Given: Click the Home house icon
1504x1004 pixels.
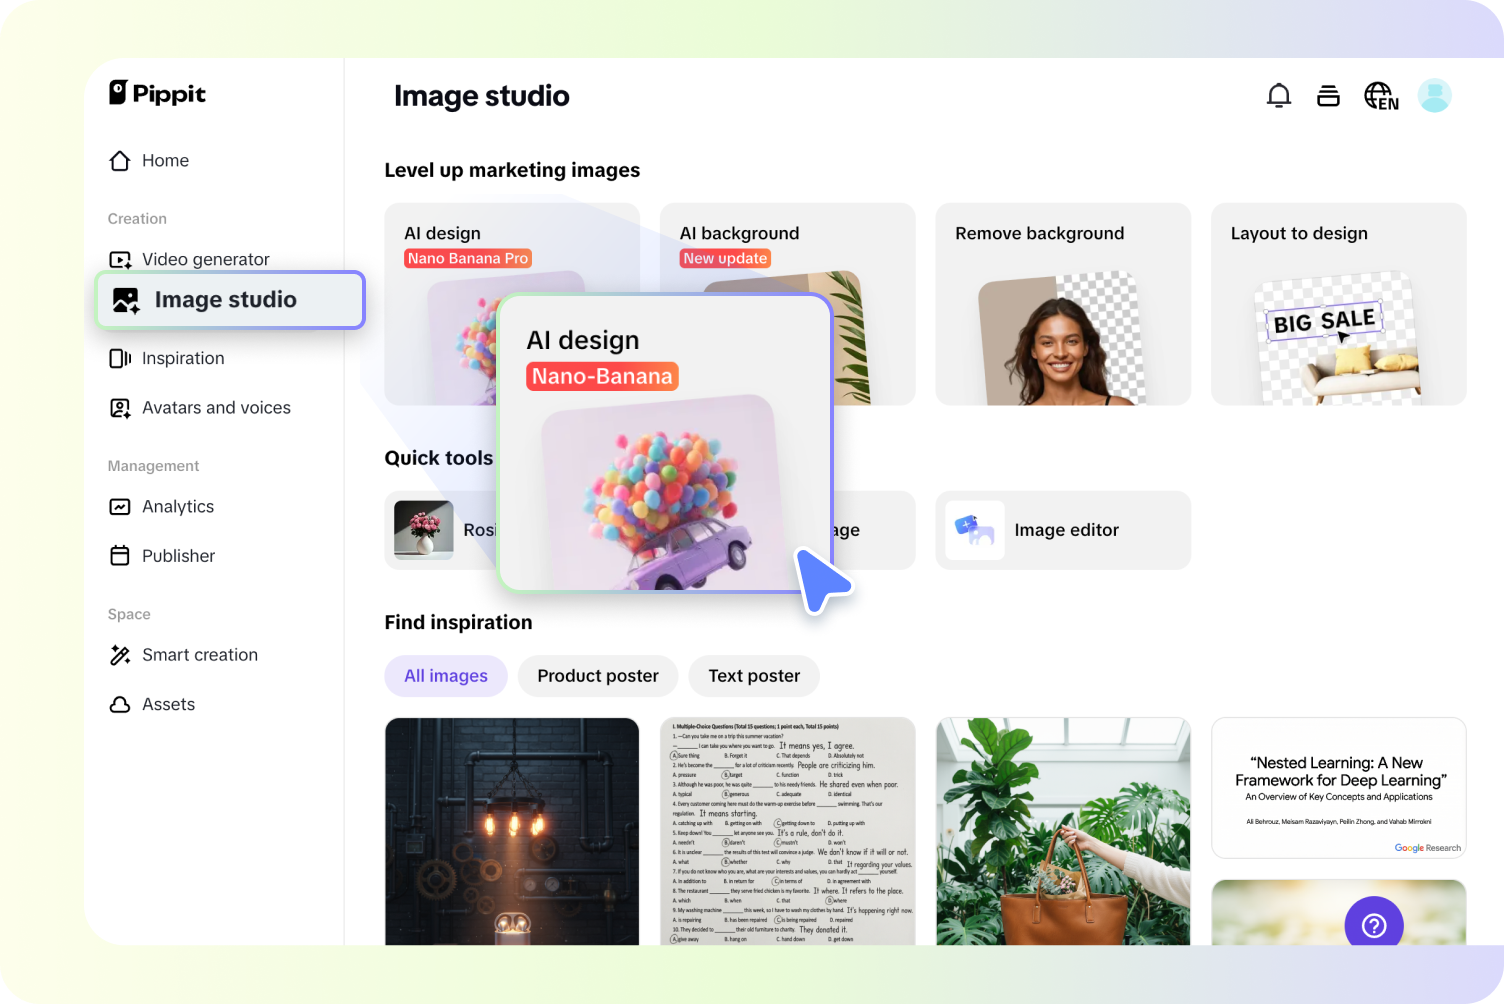Looking at the screenshot, I should point(120,161).
